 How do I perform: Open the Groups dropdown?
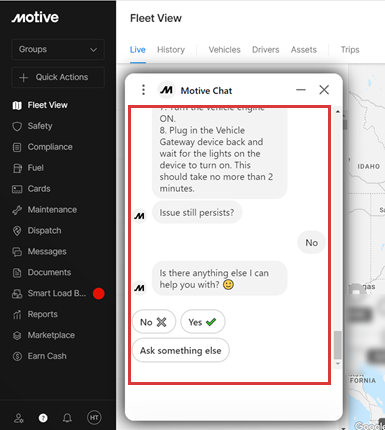point(58,49)
